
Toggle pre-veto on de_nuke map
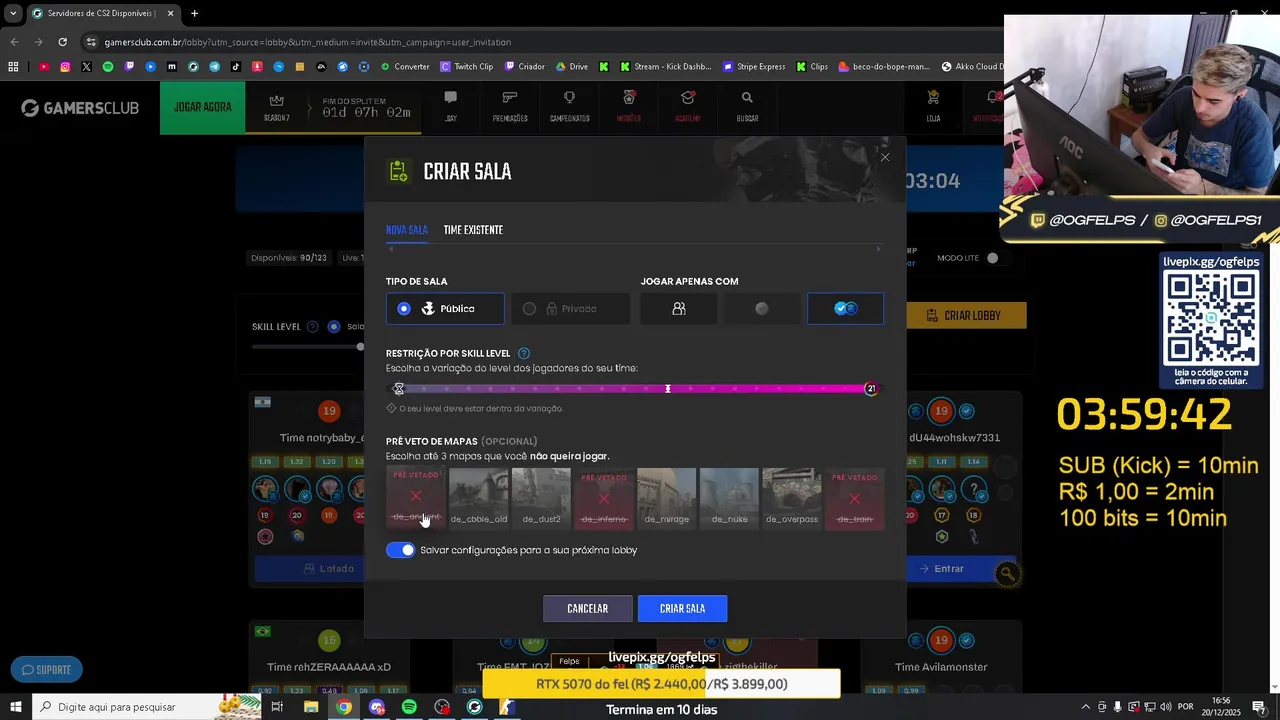point(729,498)
